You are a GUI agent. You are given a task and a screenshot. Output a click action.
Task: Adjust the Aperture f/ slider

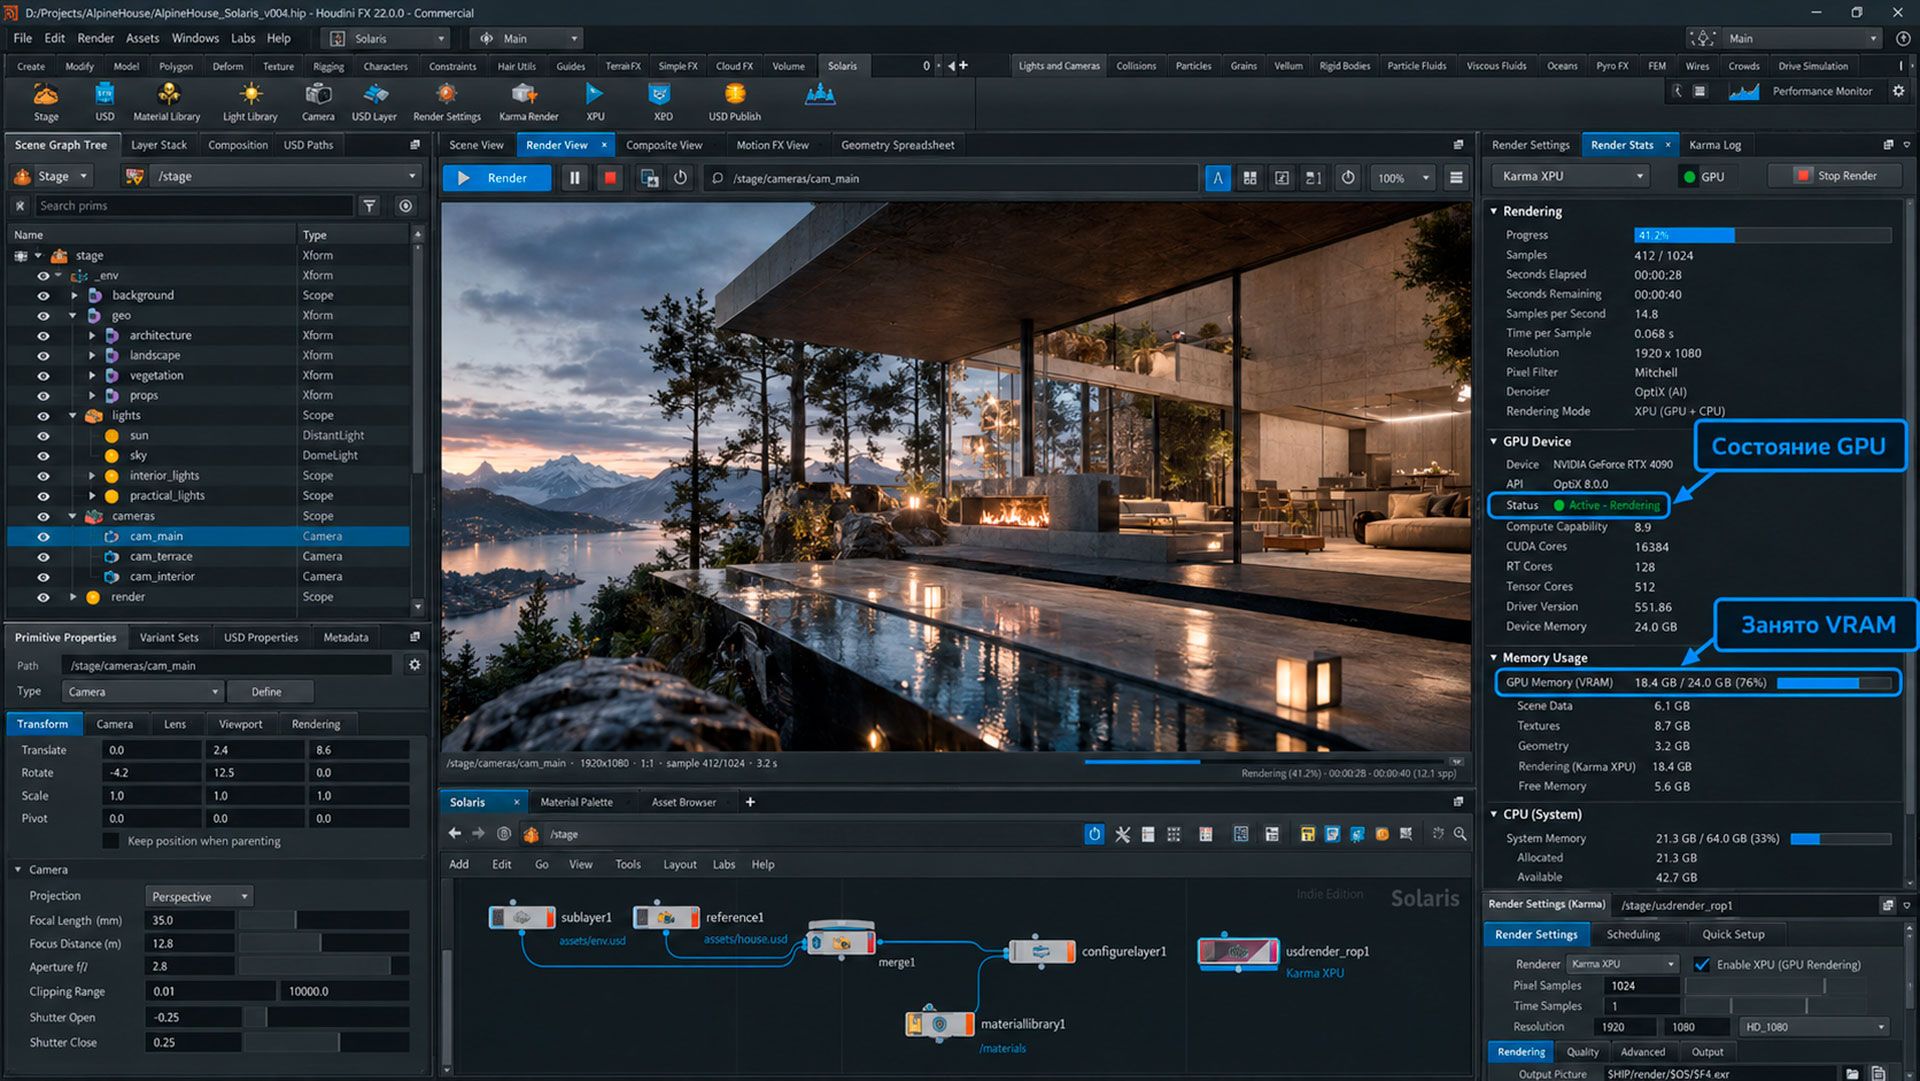pos(323,967)
